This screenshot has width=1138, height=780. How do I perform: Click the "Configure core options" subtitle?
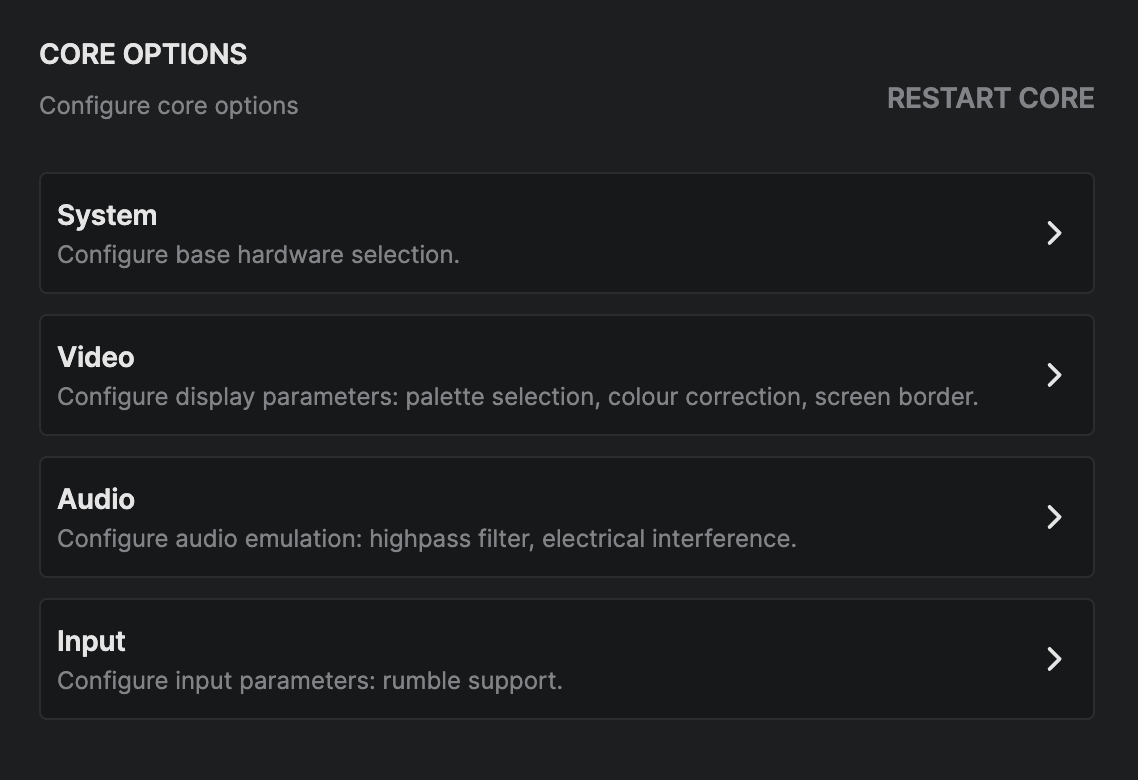coord(168,106)
